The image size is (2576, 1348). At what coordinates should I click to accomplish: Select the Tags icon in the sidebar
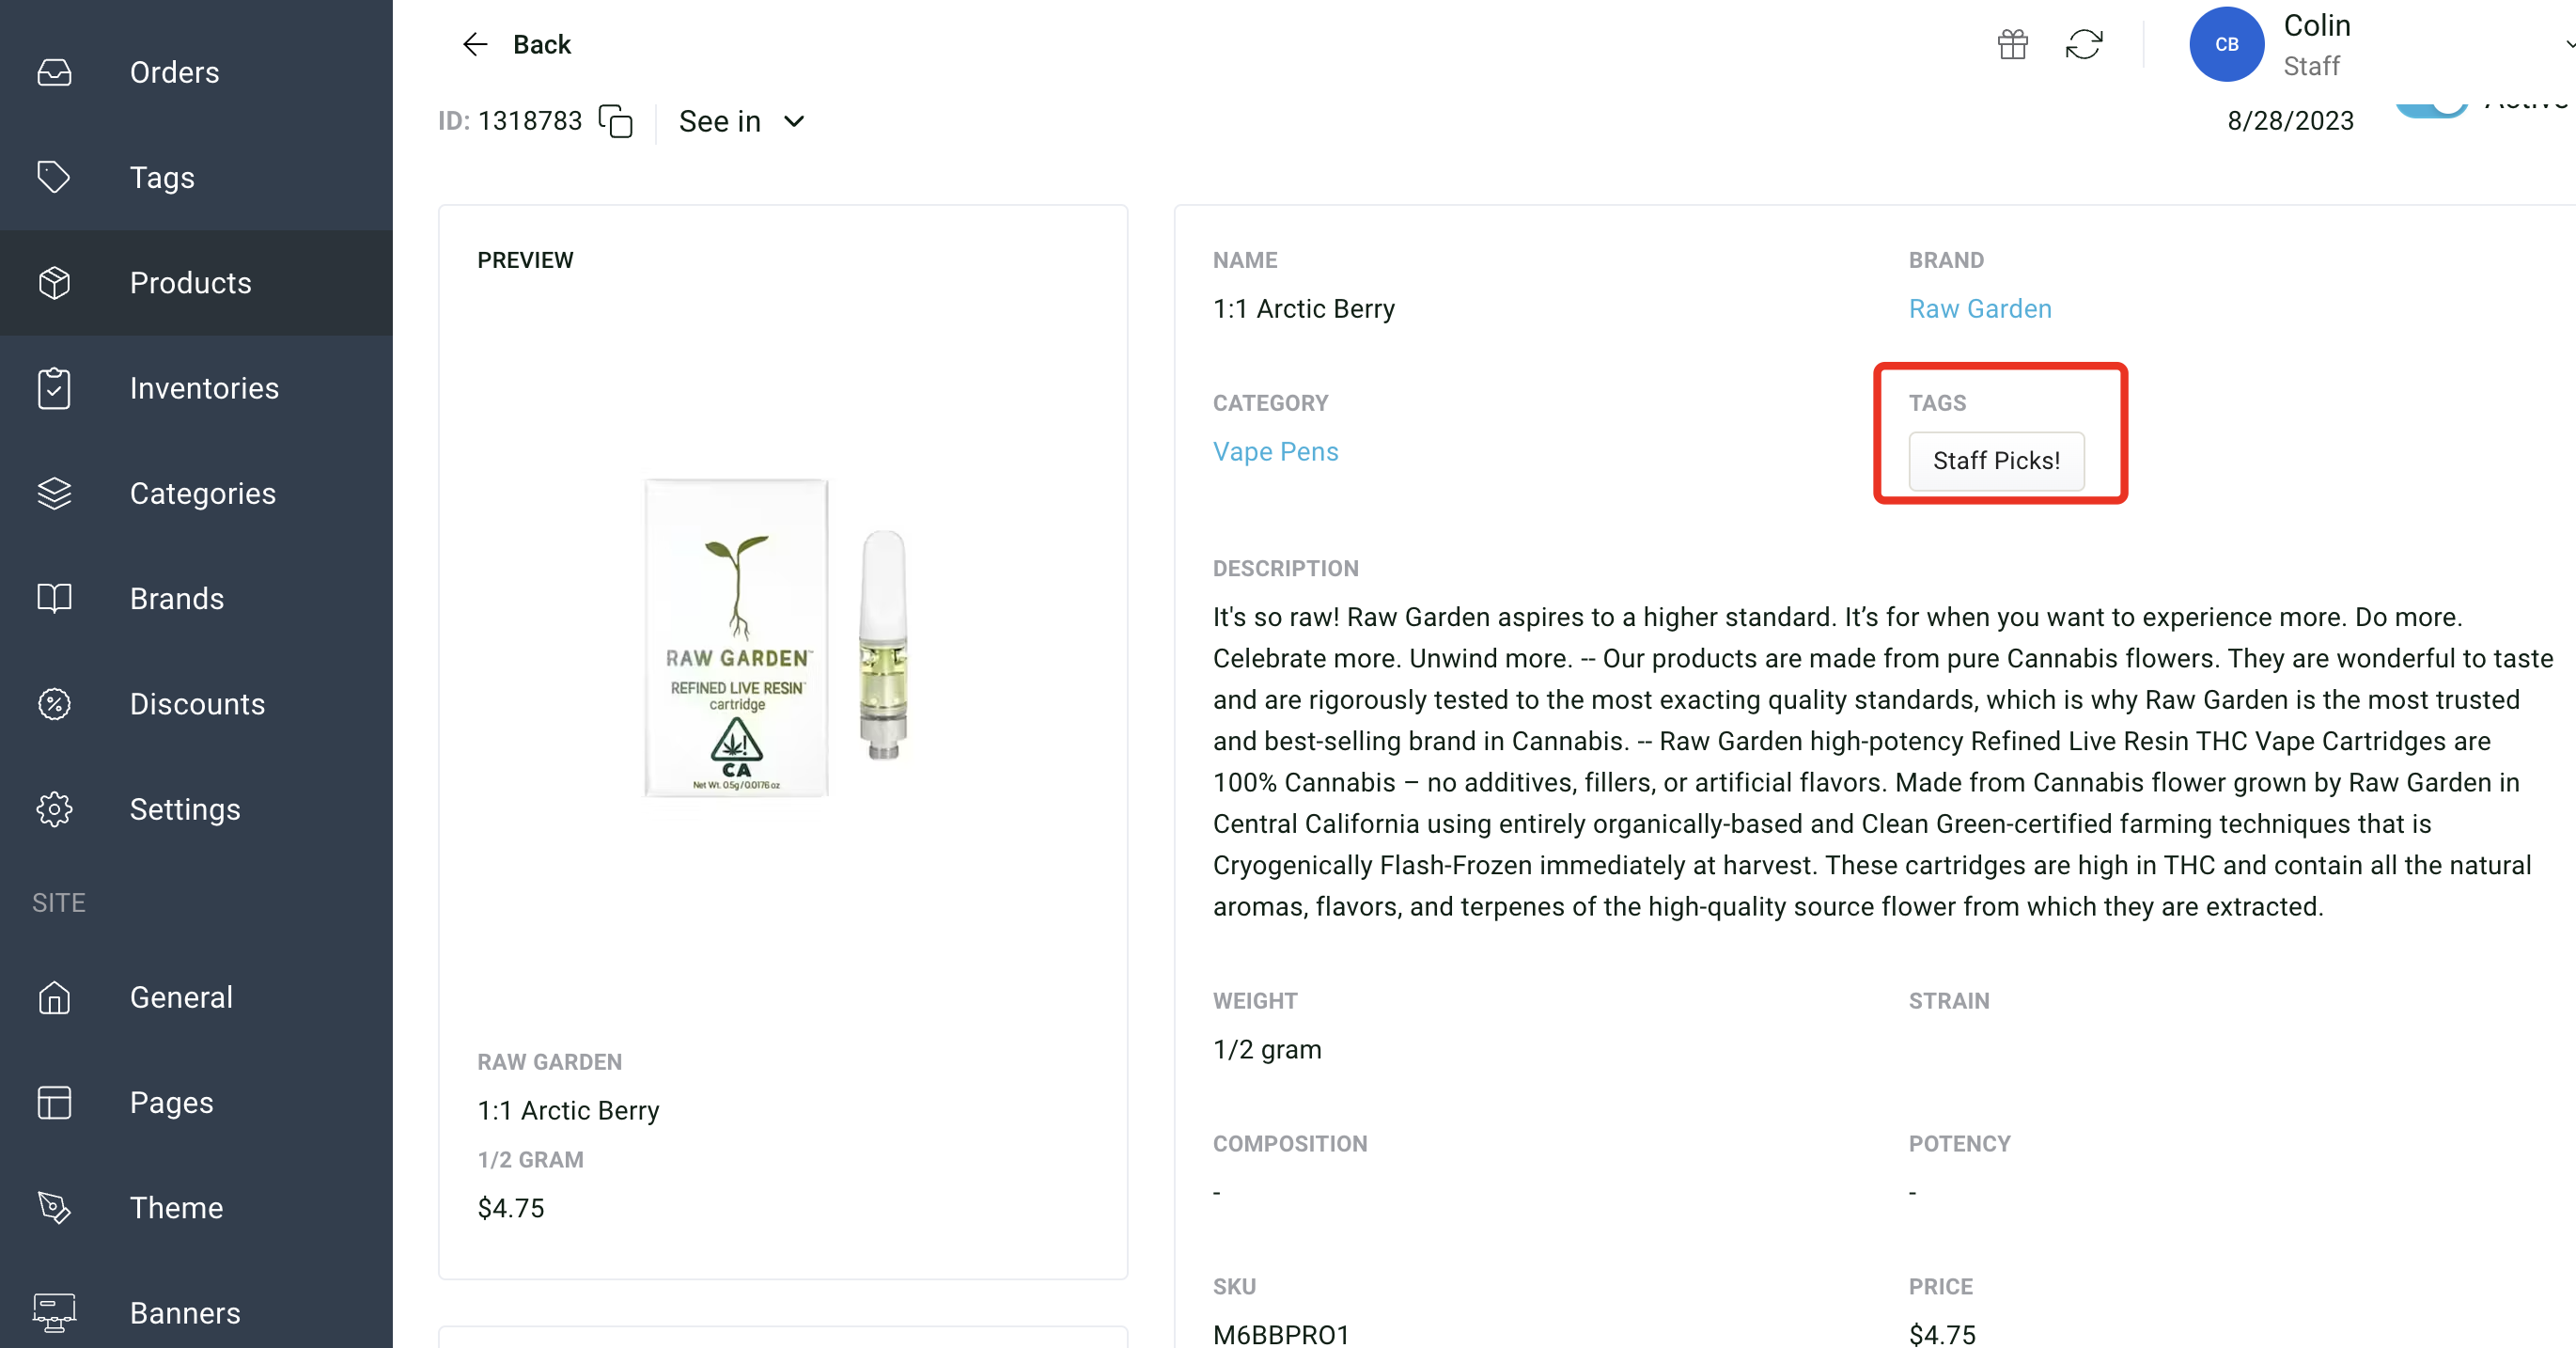pos(55,177)
